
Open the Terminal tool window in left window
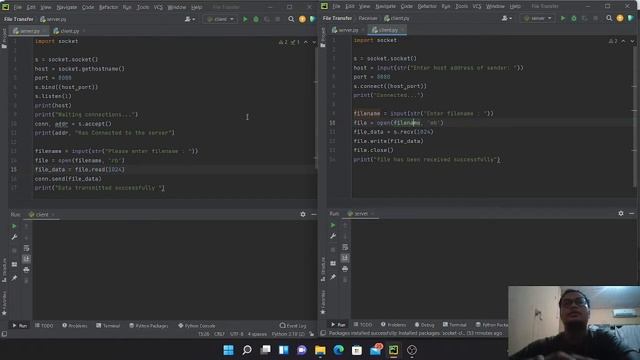[108, 326]
